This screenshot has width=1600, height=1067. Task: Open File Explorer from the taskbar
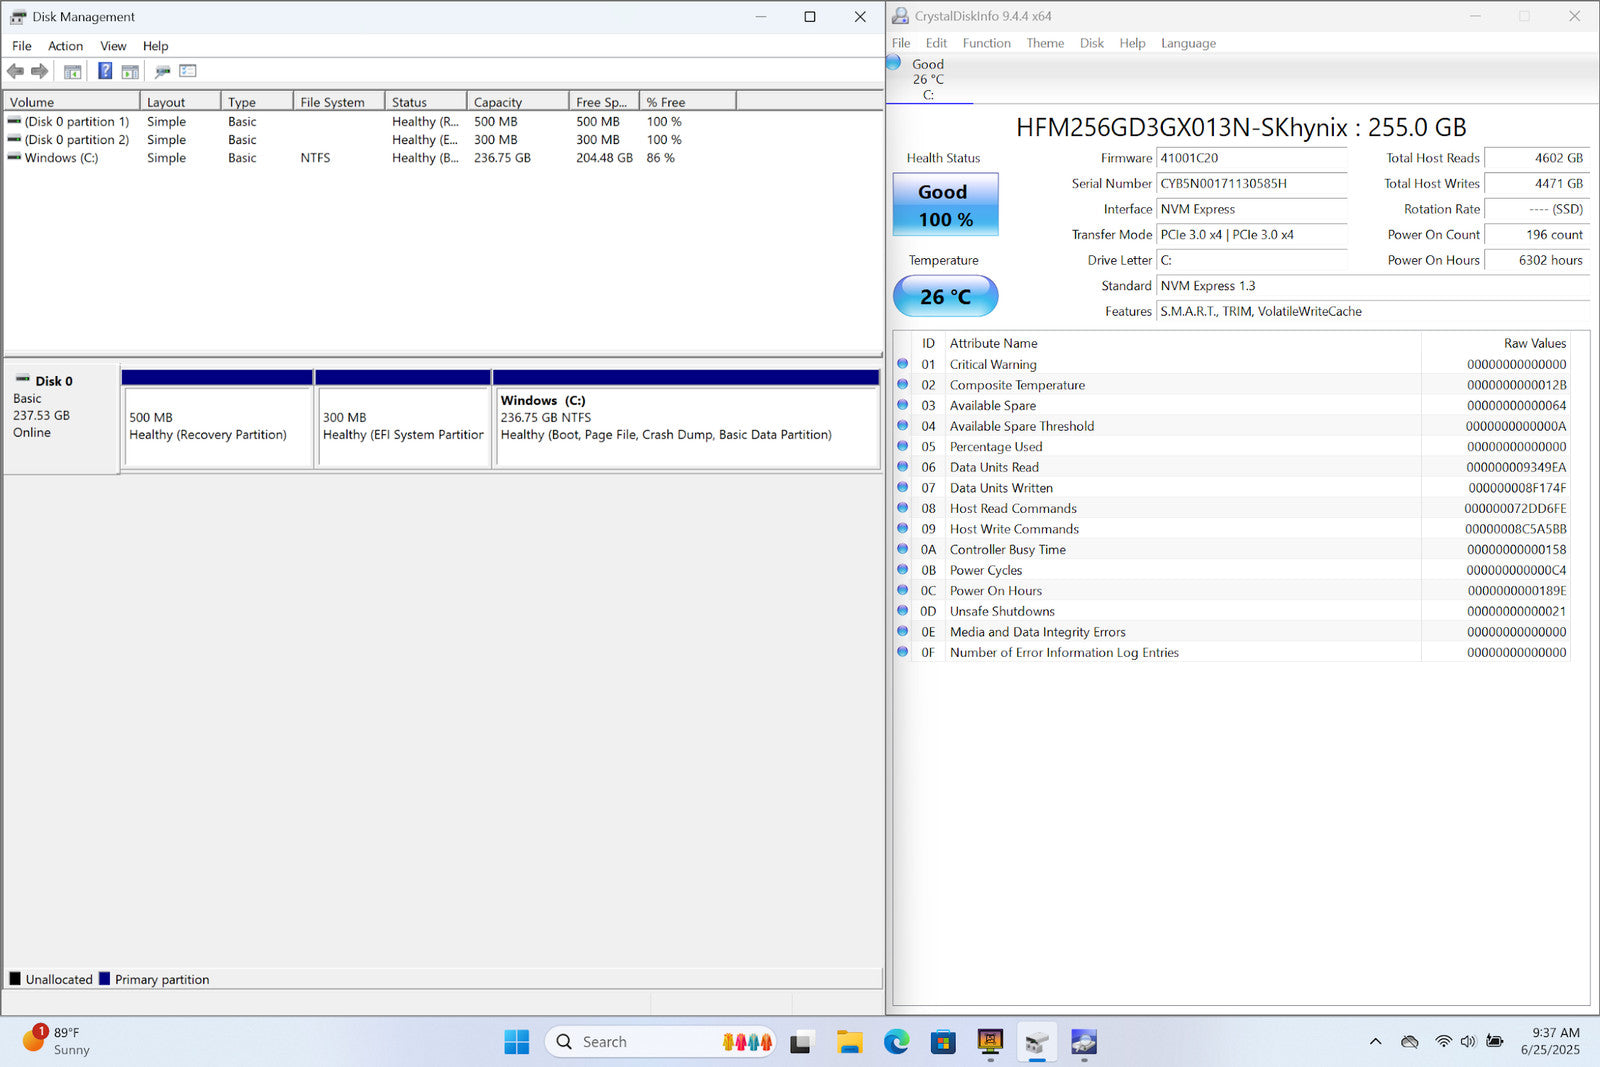(x=849, y=1042)
